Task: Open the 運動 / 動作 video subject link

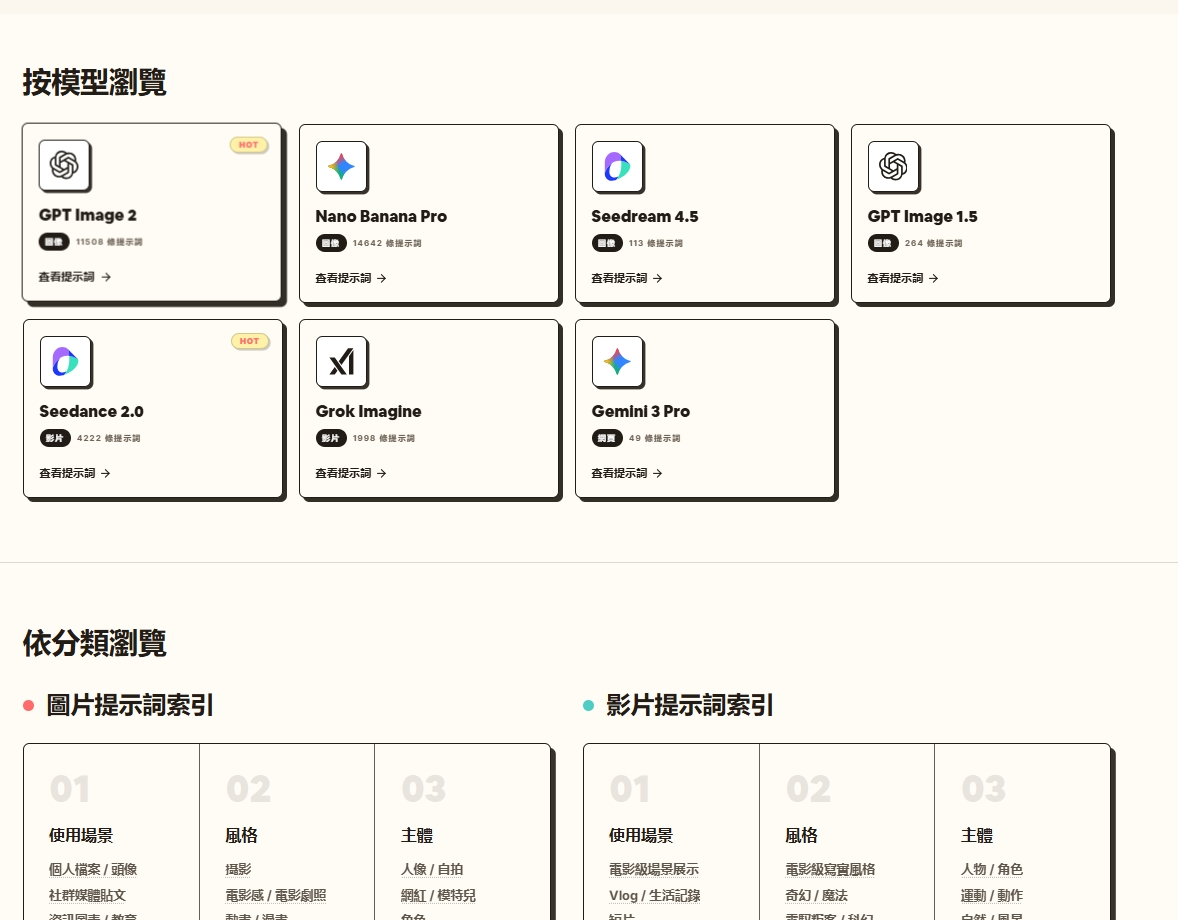Action: [992, 896]
